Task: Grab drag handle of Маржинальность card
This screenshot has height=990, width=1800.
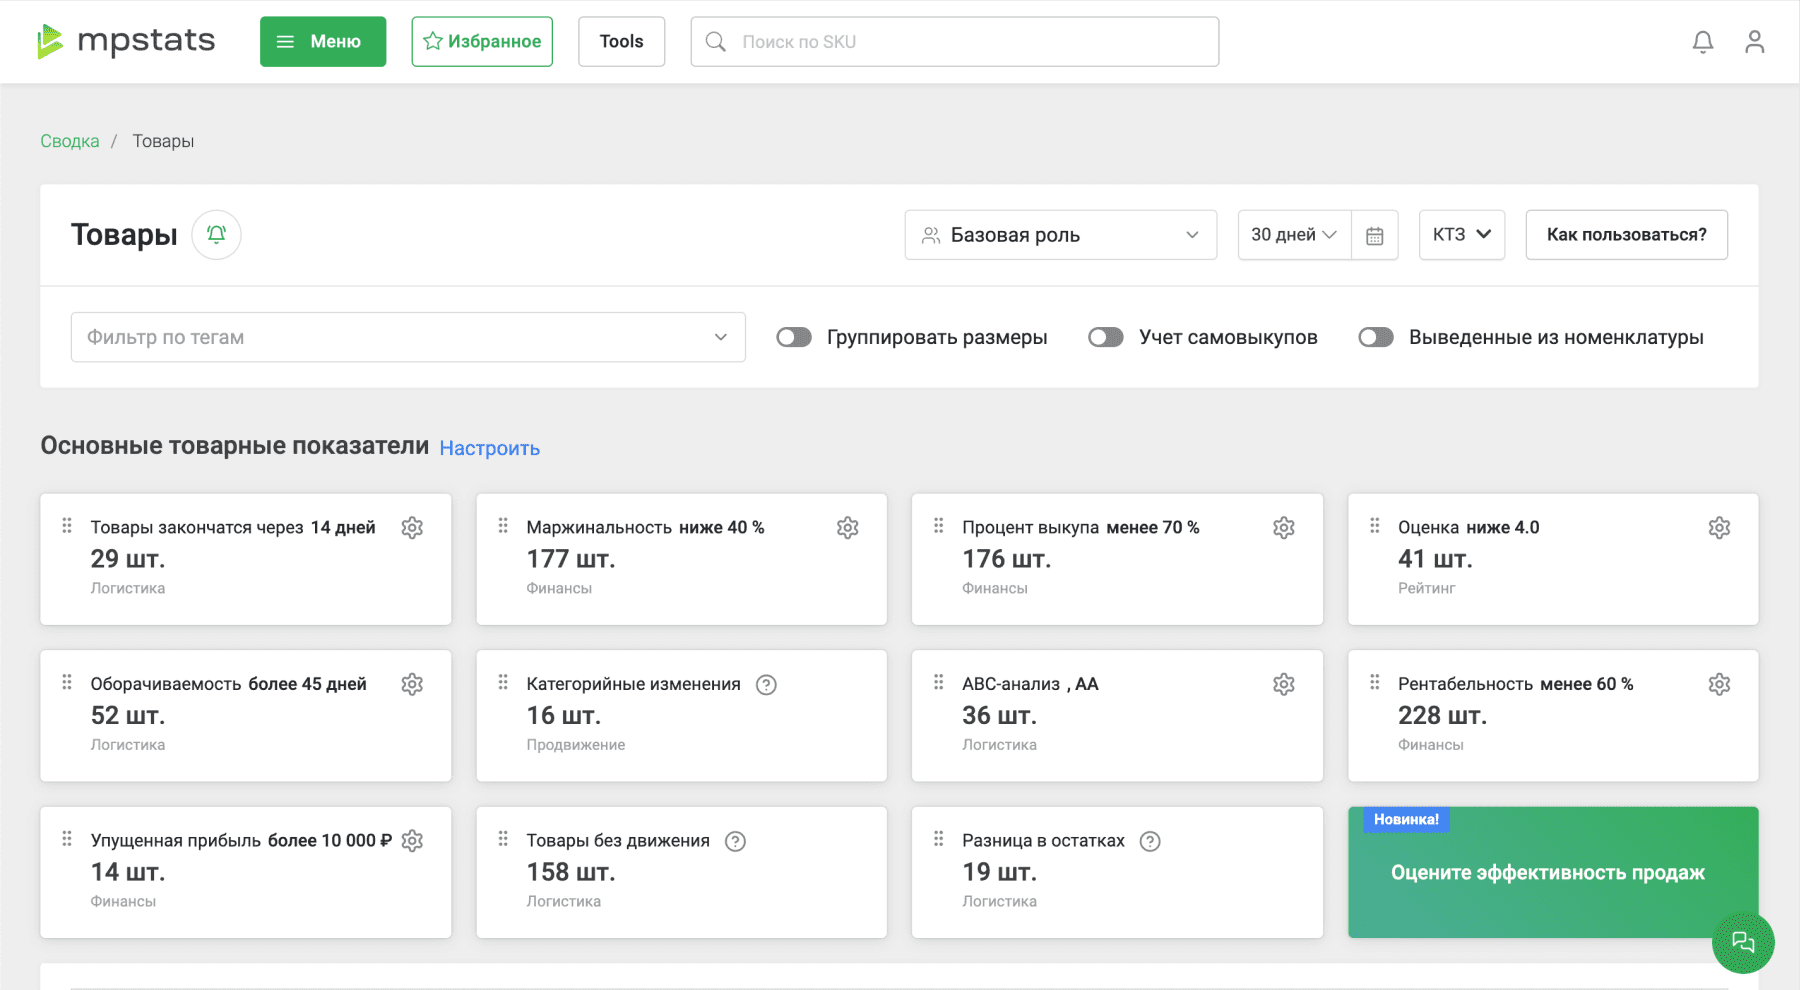Action: pyautogui.click(x=503, y=525)
